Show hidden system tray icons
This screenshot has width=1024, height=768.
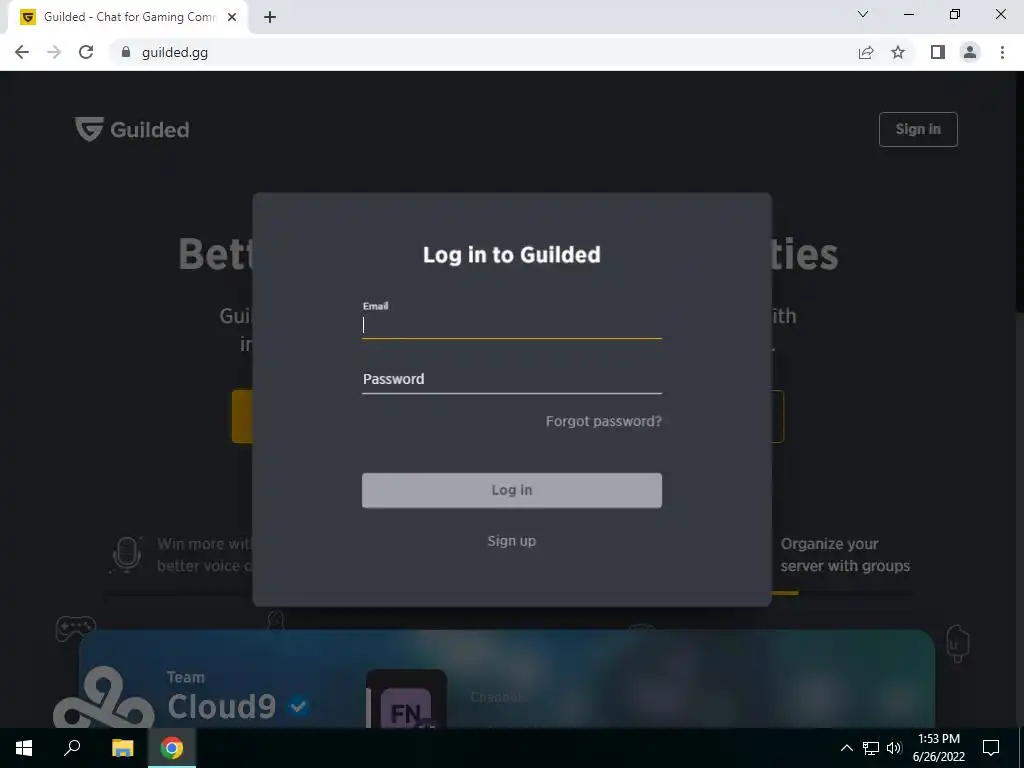click(846, 748)
